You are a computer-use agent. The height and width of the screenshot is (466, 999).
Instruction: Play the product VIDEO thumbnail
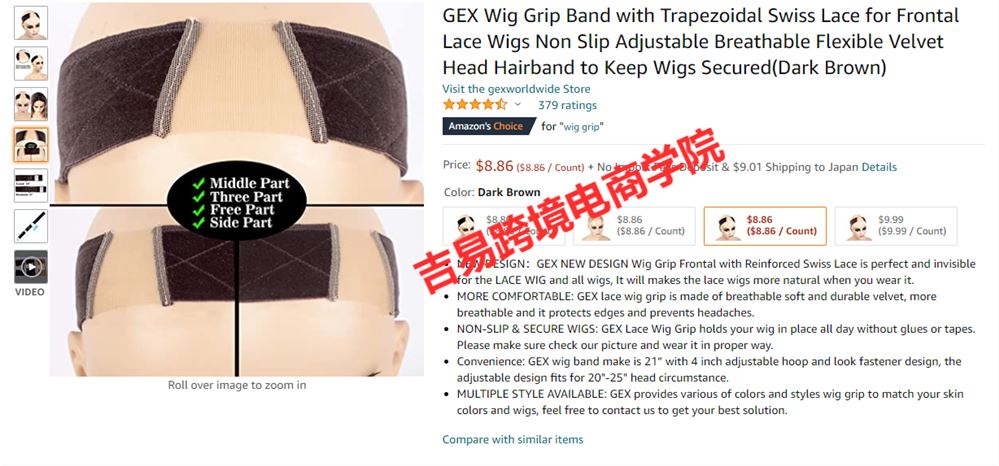[31, 267]
